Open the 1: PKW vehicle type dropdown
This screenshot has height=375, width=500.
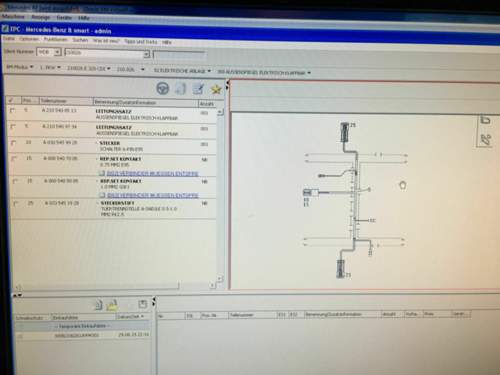coord(50,68)
